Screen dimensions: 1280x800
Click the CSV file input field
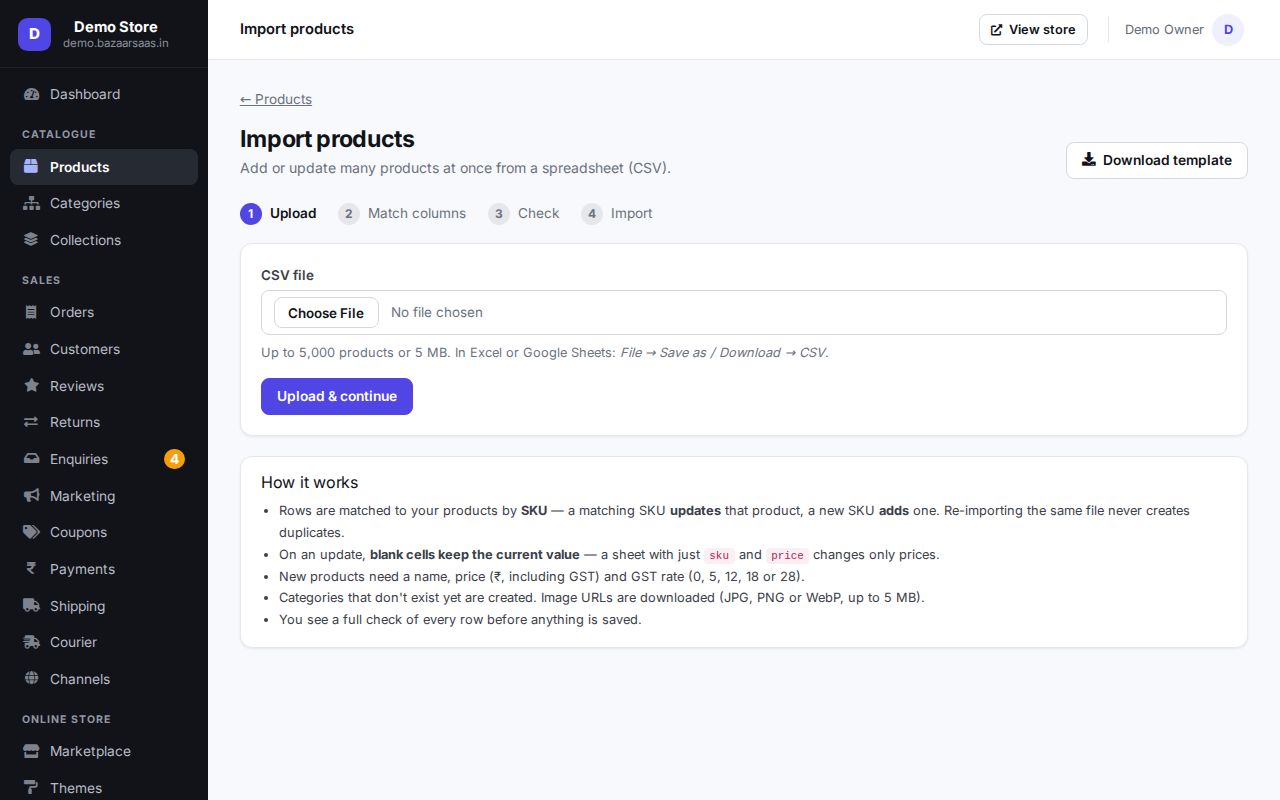[744, 312]
